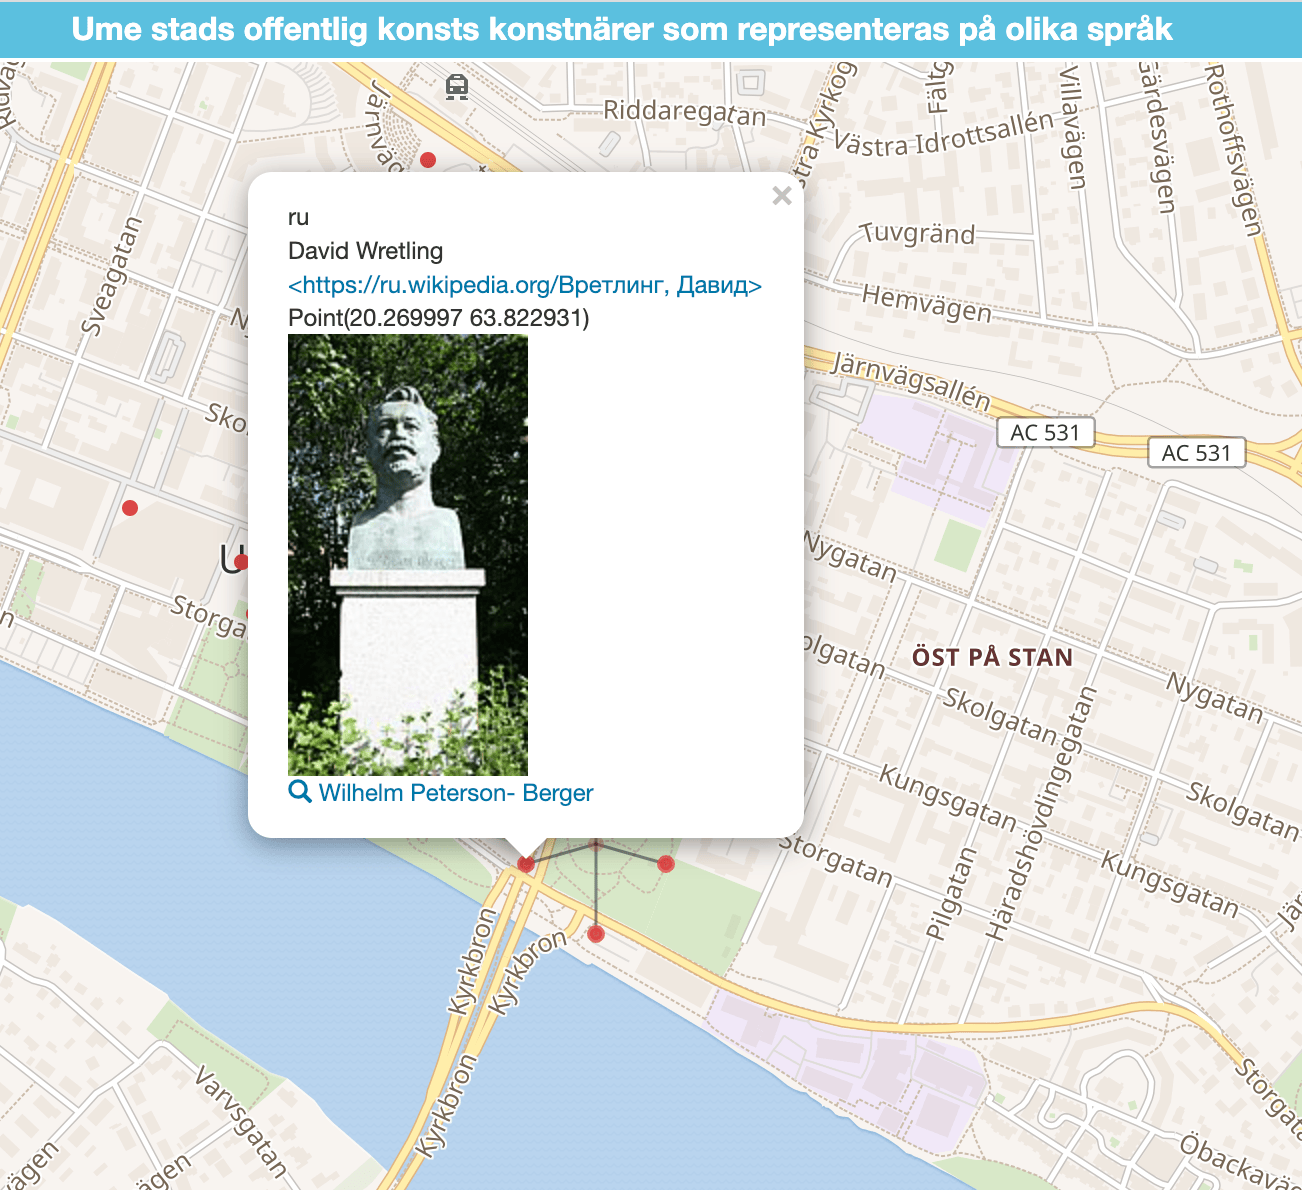Close the David Wretling popup
This screenshot has height=1190, width=1302.
pos(781,196)
